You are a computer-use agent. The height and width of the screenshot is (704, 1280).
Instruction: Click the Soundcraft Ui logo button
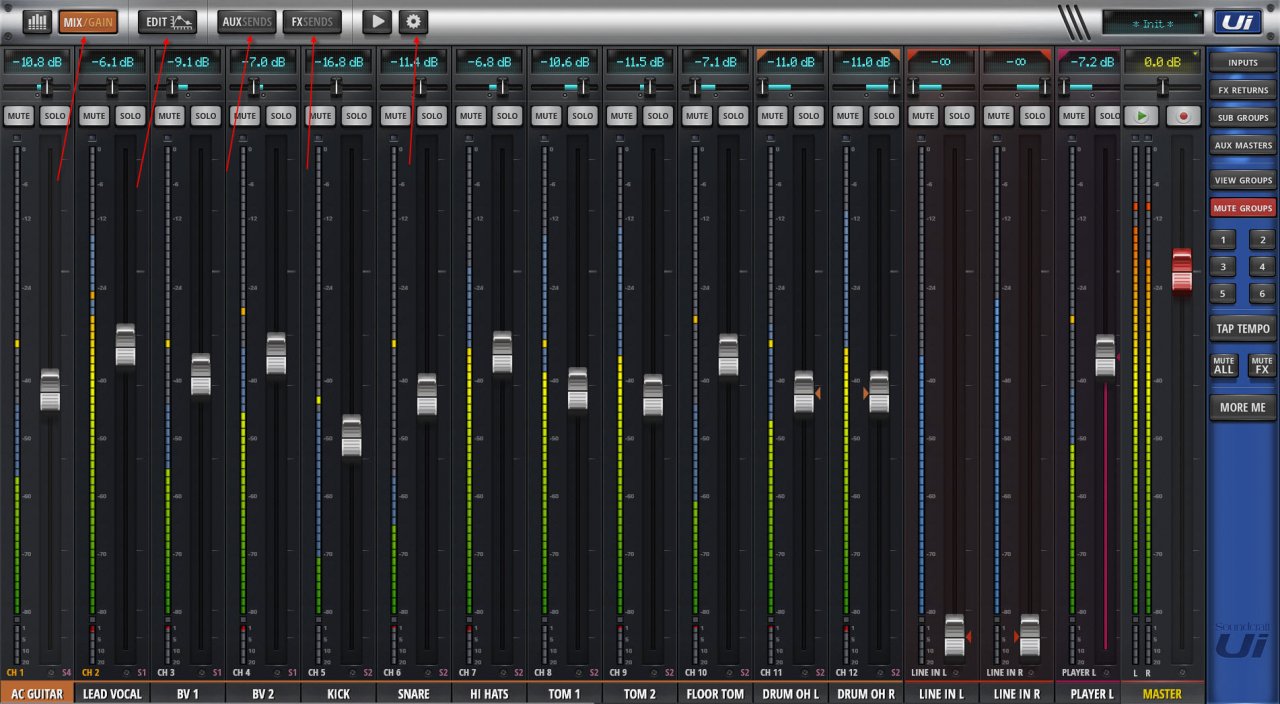click(1237, 21)
